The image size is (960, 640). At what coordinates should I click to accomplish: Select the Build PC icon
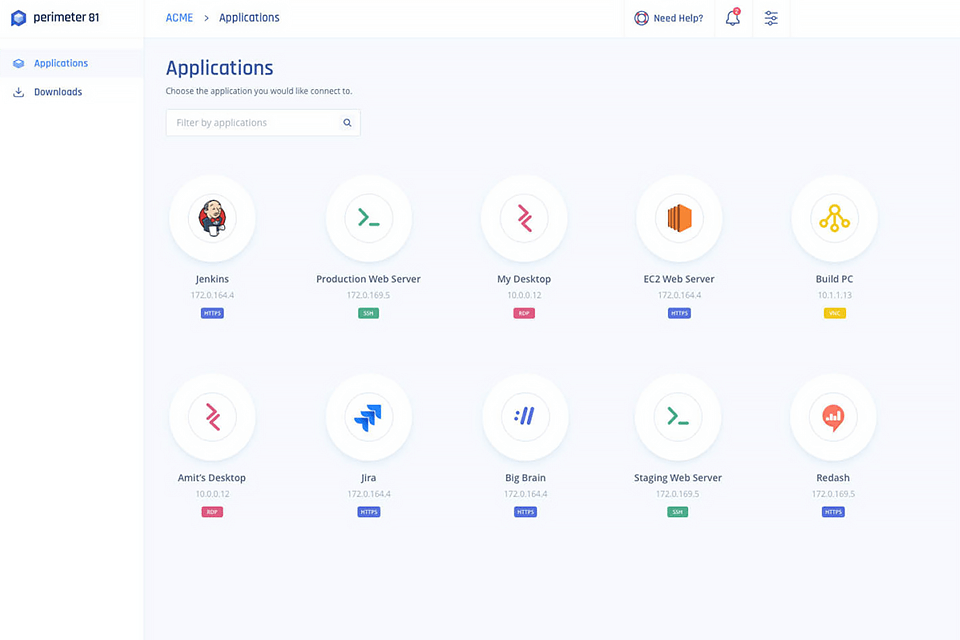click(x=834, y=219)
